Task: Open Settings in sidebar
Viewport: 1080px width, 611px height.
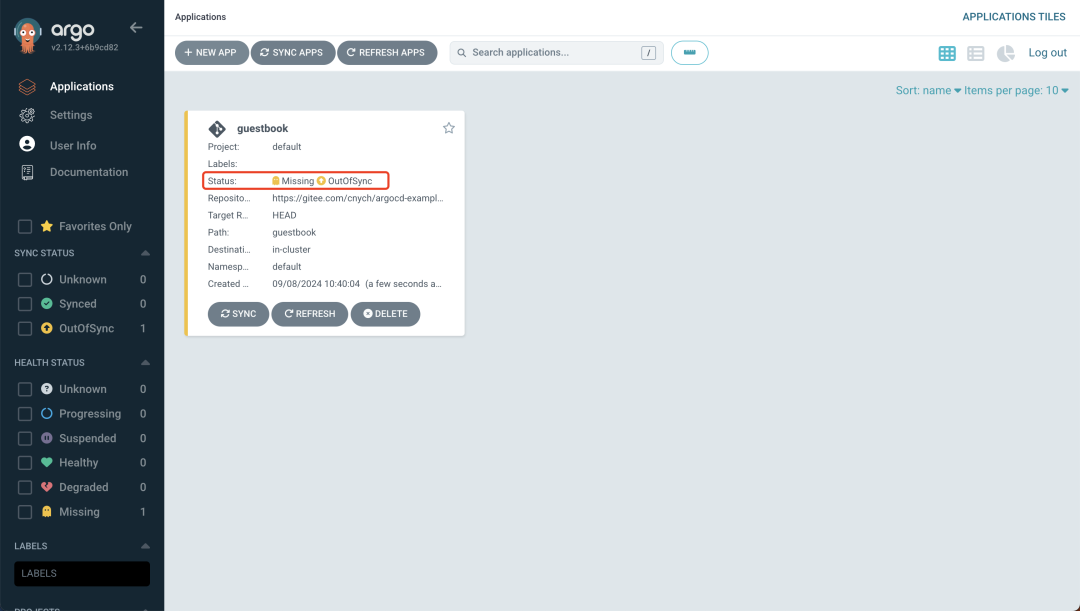Action: pos(71,115)
